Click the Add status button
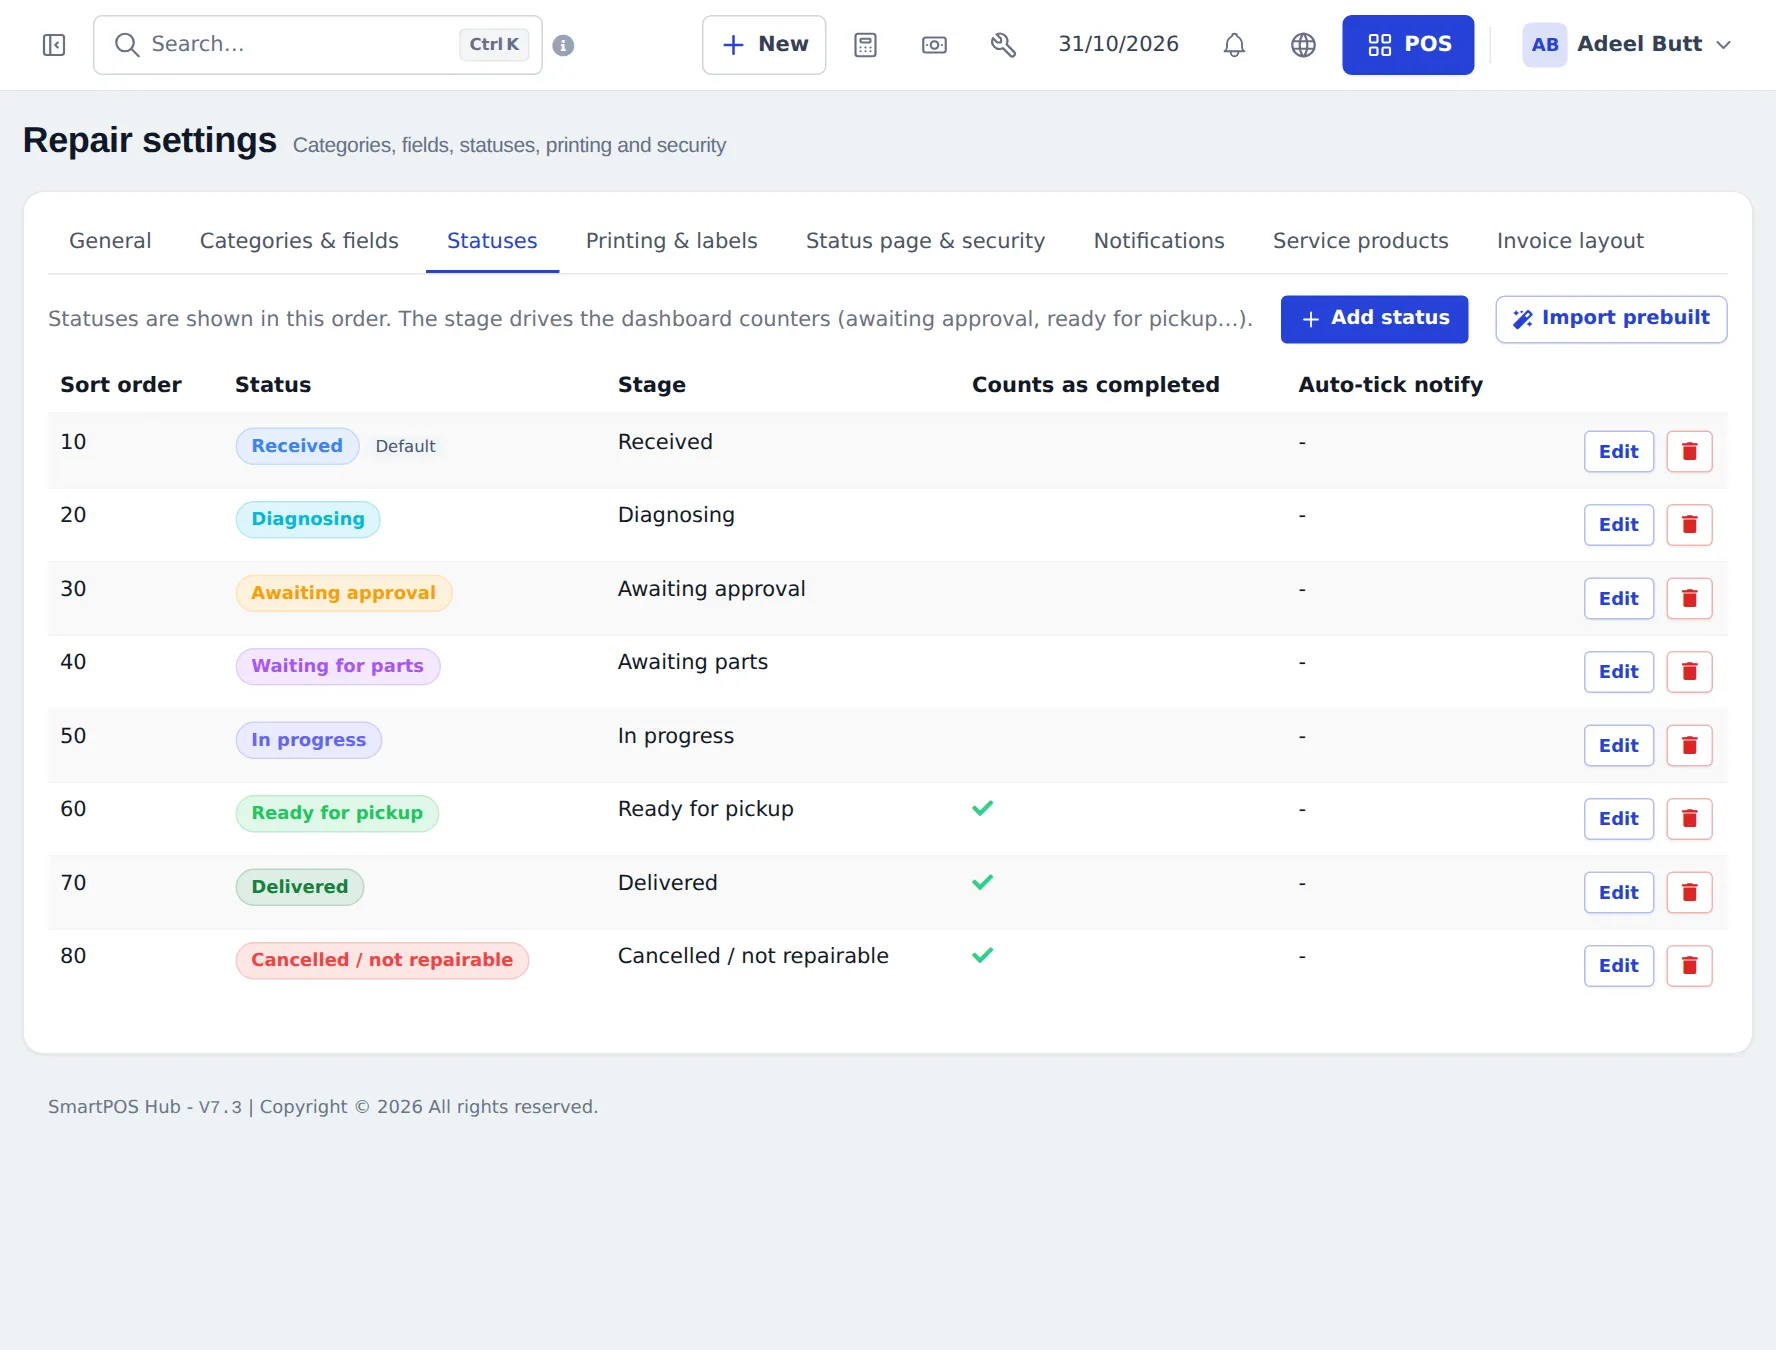 pos(1374,319)
